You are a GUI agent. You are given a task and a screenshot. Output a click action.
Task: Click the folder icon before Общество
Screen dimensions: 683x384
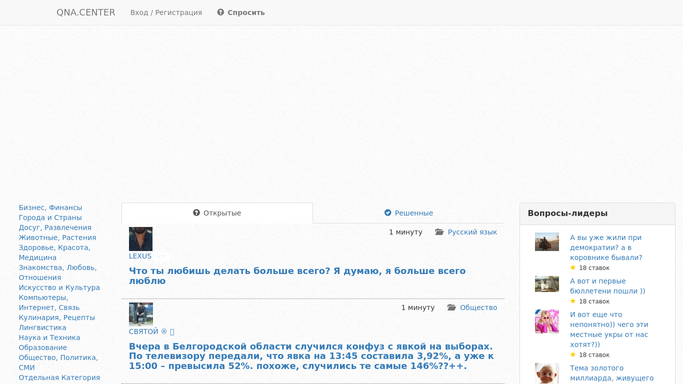(x=451, y=307)
